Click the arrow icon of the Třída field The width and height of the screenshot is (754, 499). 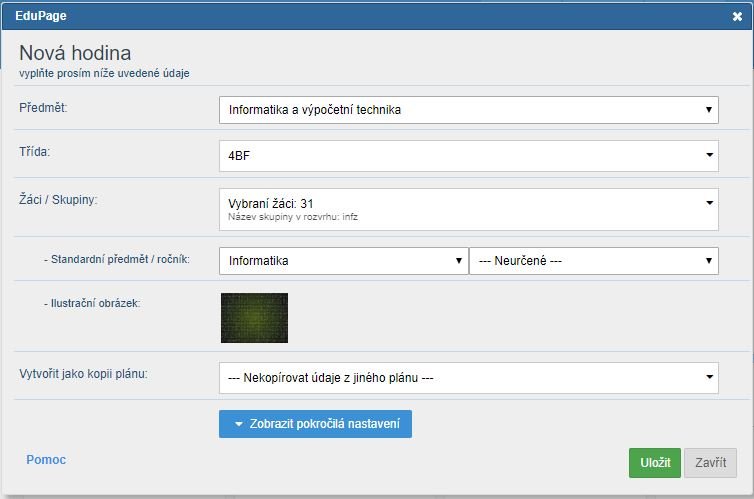coord(708,155)
